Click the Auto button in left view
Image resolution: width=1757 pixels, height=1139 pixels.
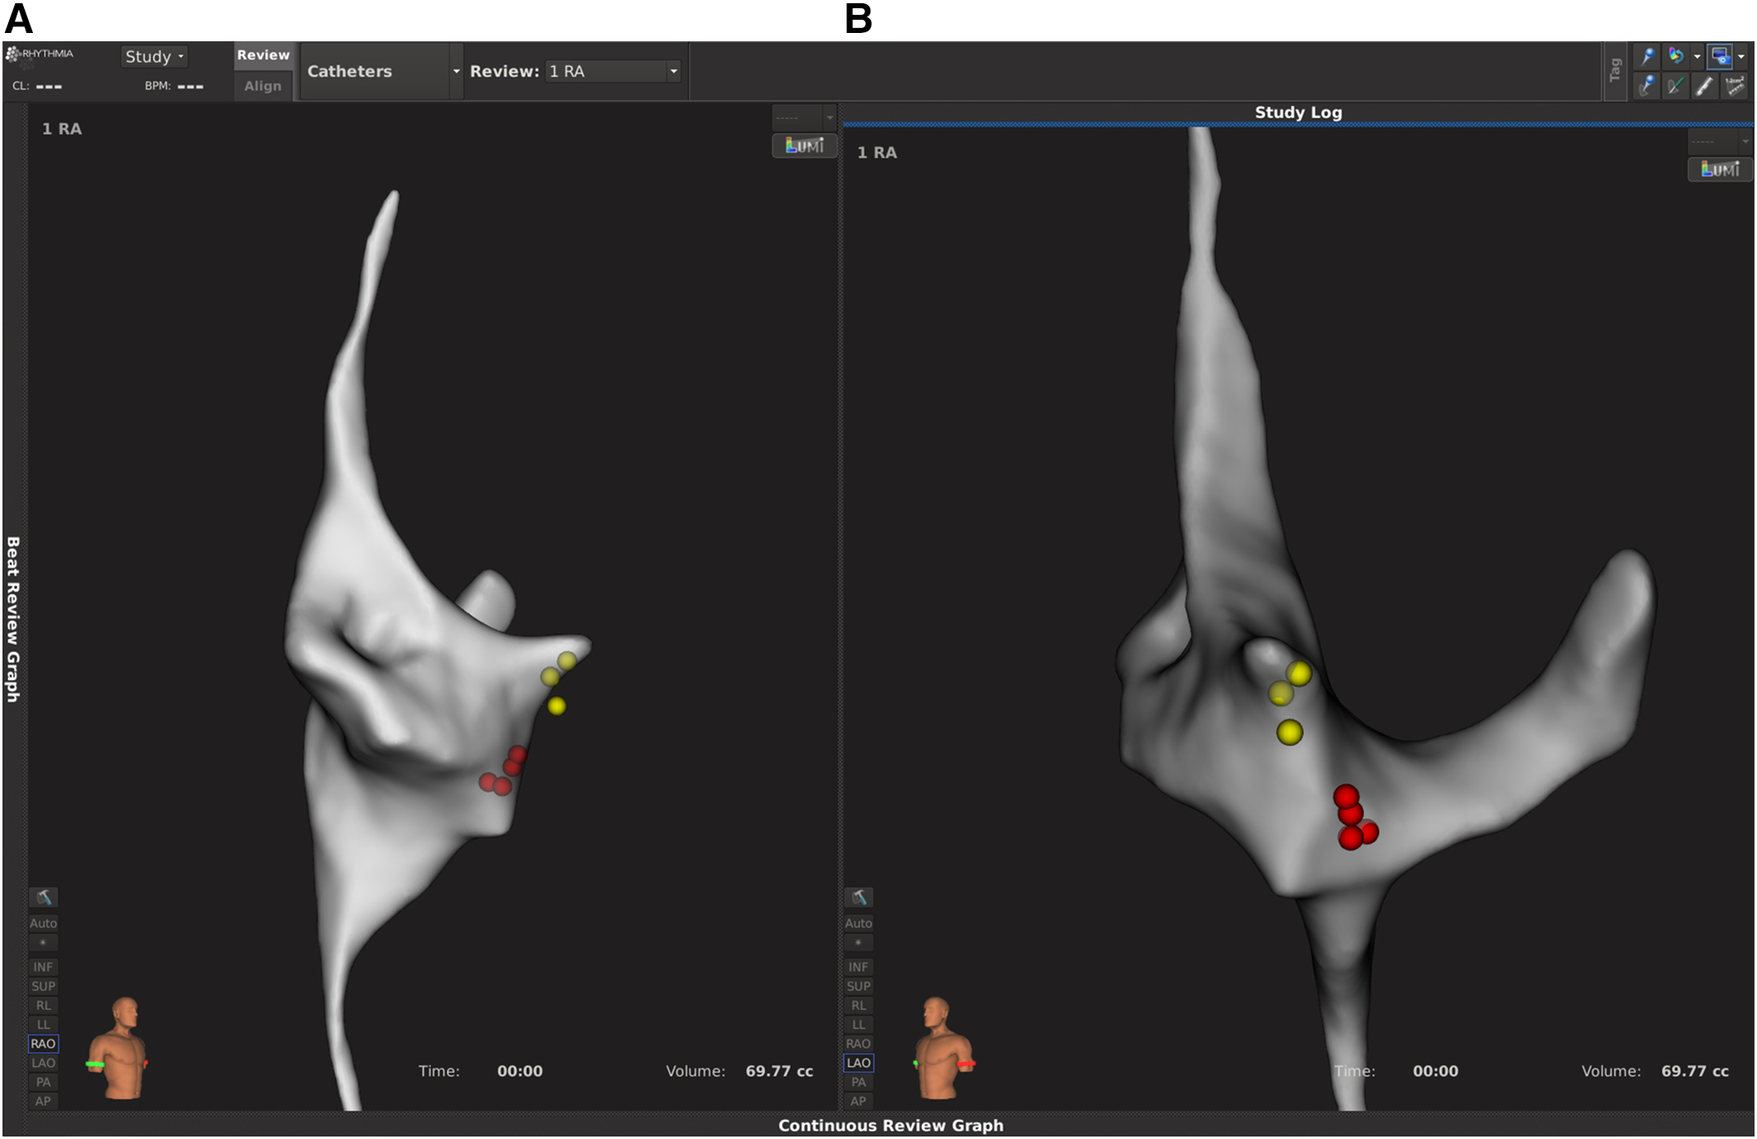coord(43,923)
